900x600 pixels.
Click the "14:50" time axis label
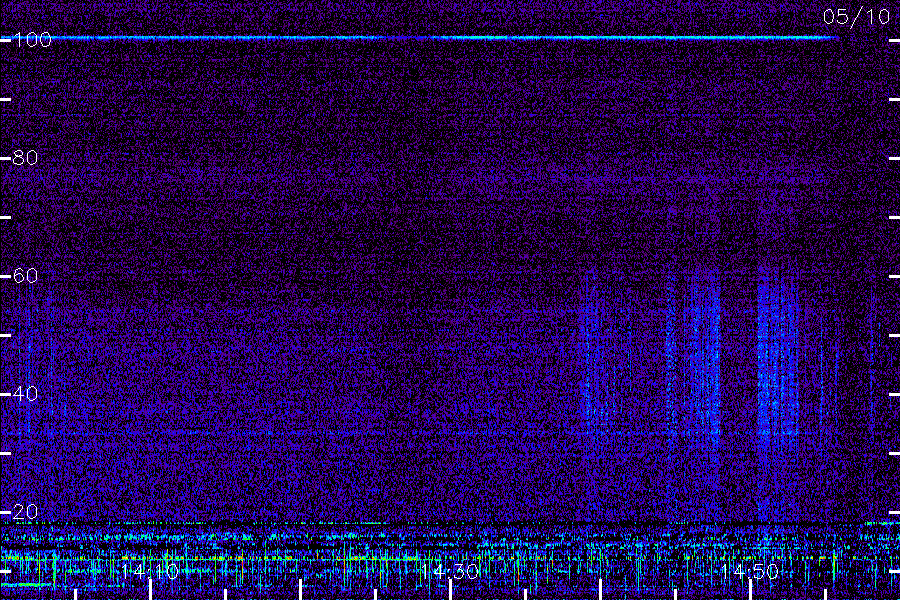tap(750, 571)
